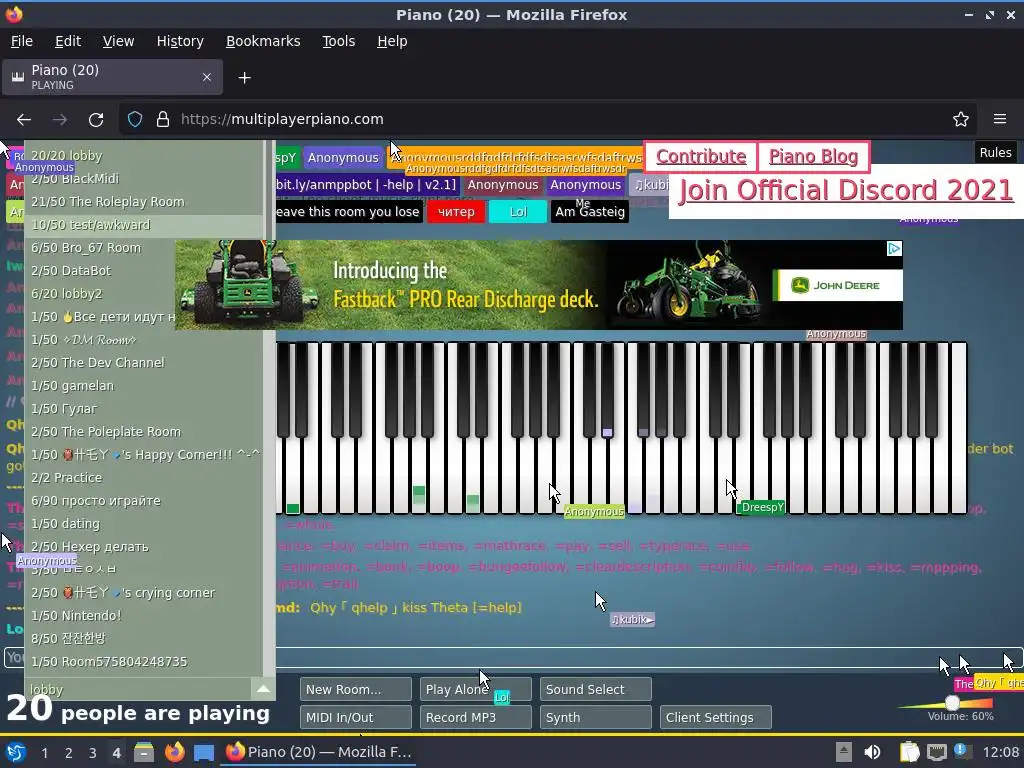Click the Rules button
The image size is (1024, 768).
[x=995, y=152]
